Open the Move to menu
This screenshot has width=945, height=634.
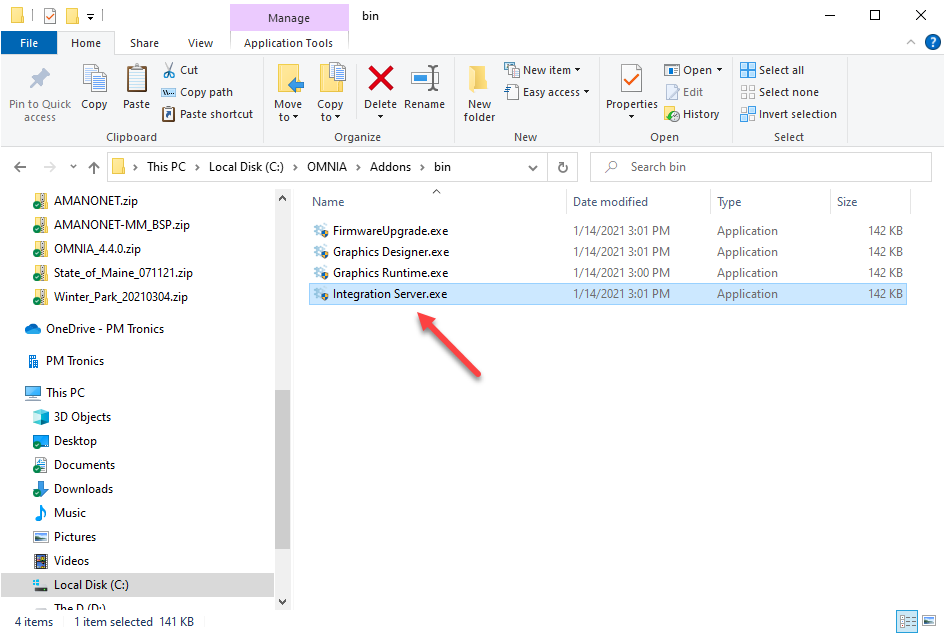pyautogui.click(x=288, y=93)
